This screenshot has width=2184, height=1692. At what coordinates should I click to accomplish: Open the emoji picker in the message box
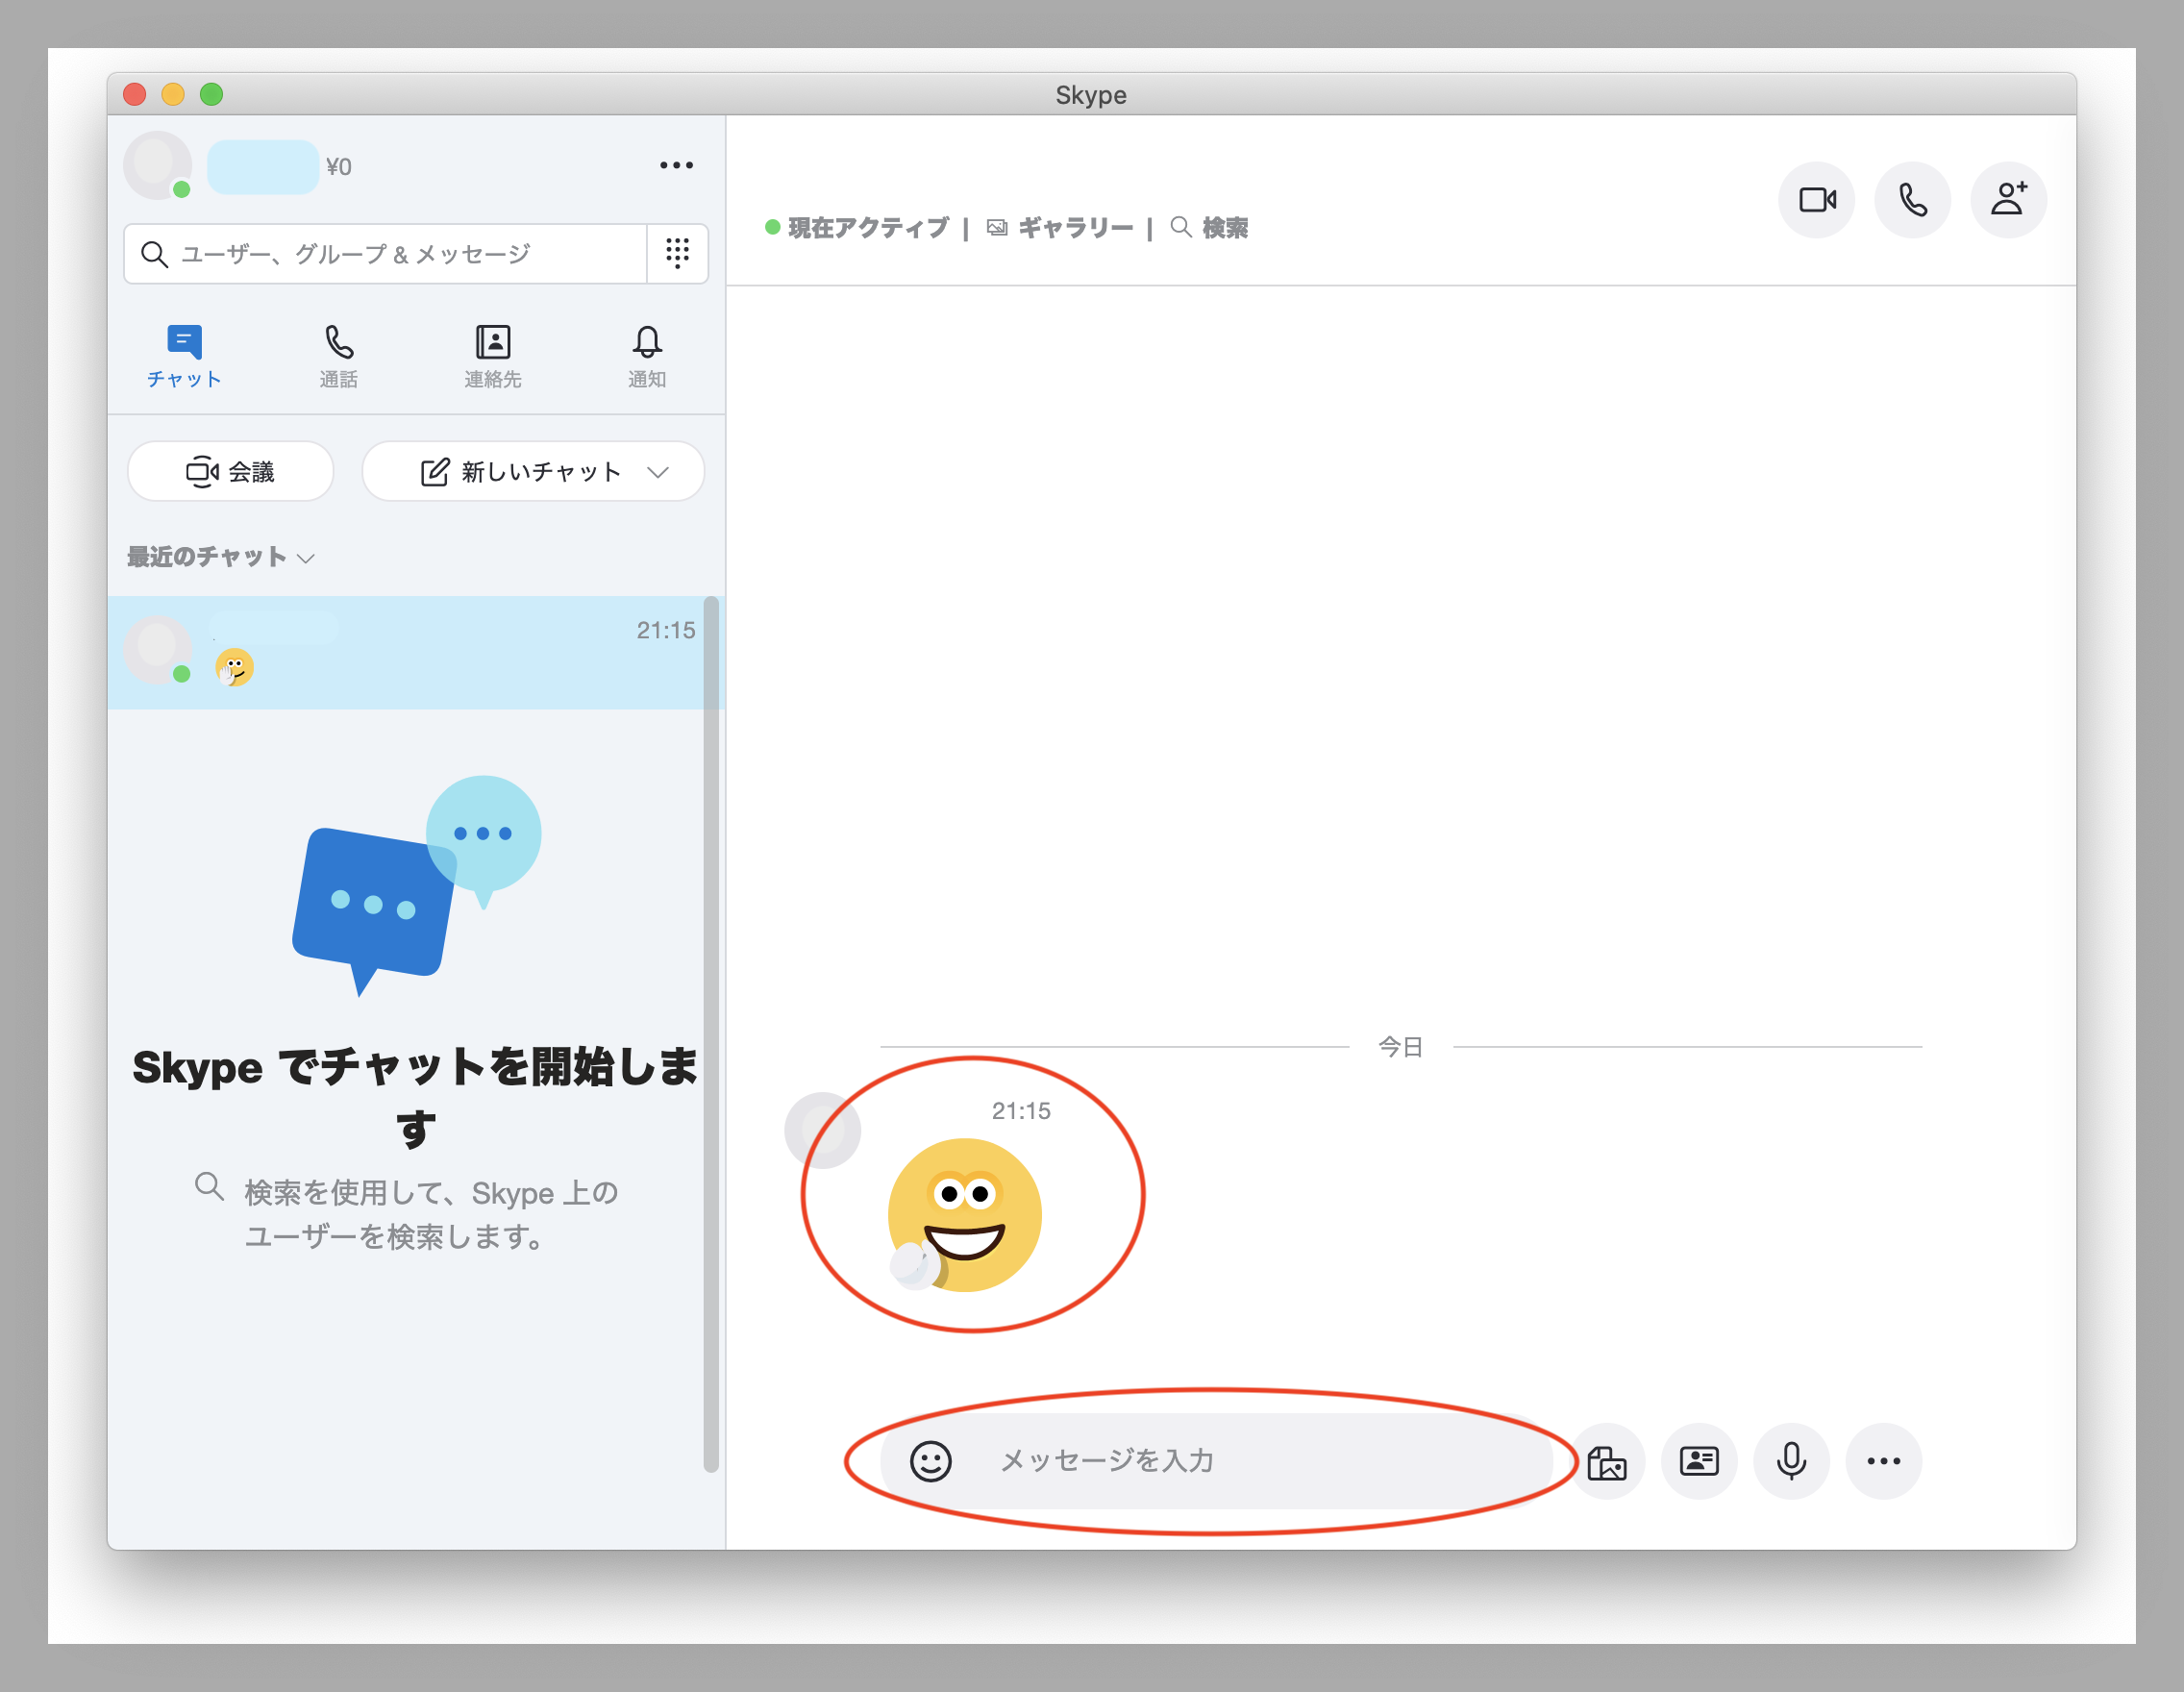(x=930, y=1461)
